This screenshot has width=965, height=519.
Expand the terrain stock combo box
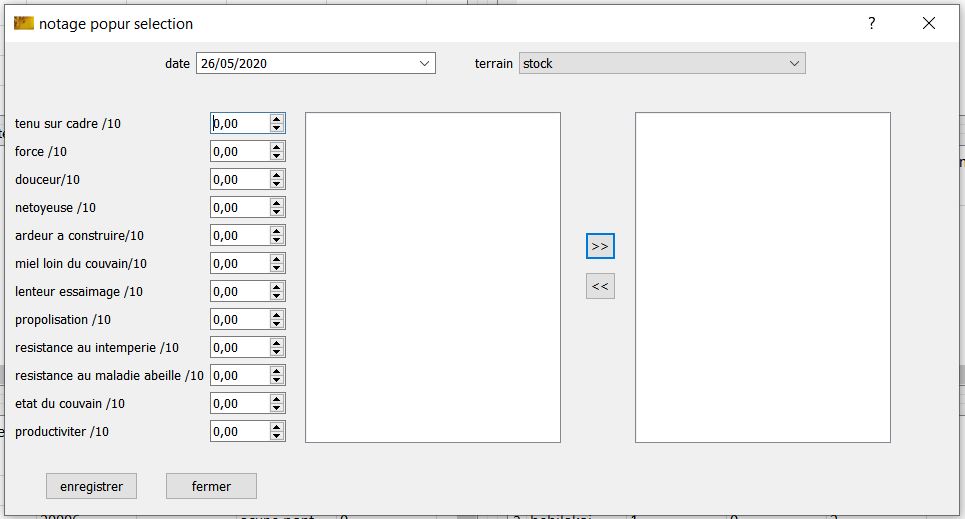(x=794, y=63)
